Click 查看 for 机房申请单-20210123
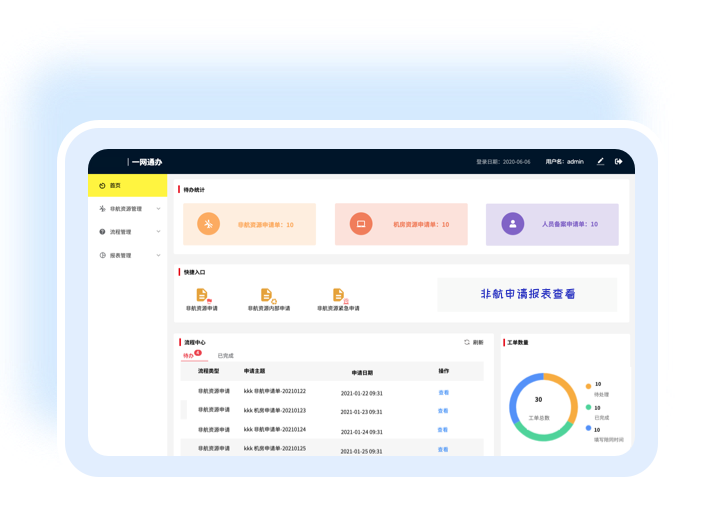Viewport: 724px width, 525px height. [443, 411]
